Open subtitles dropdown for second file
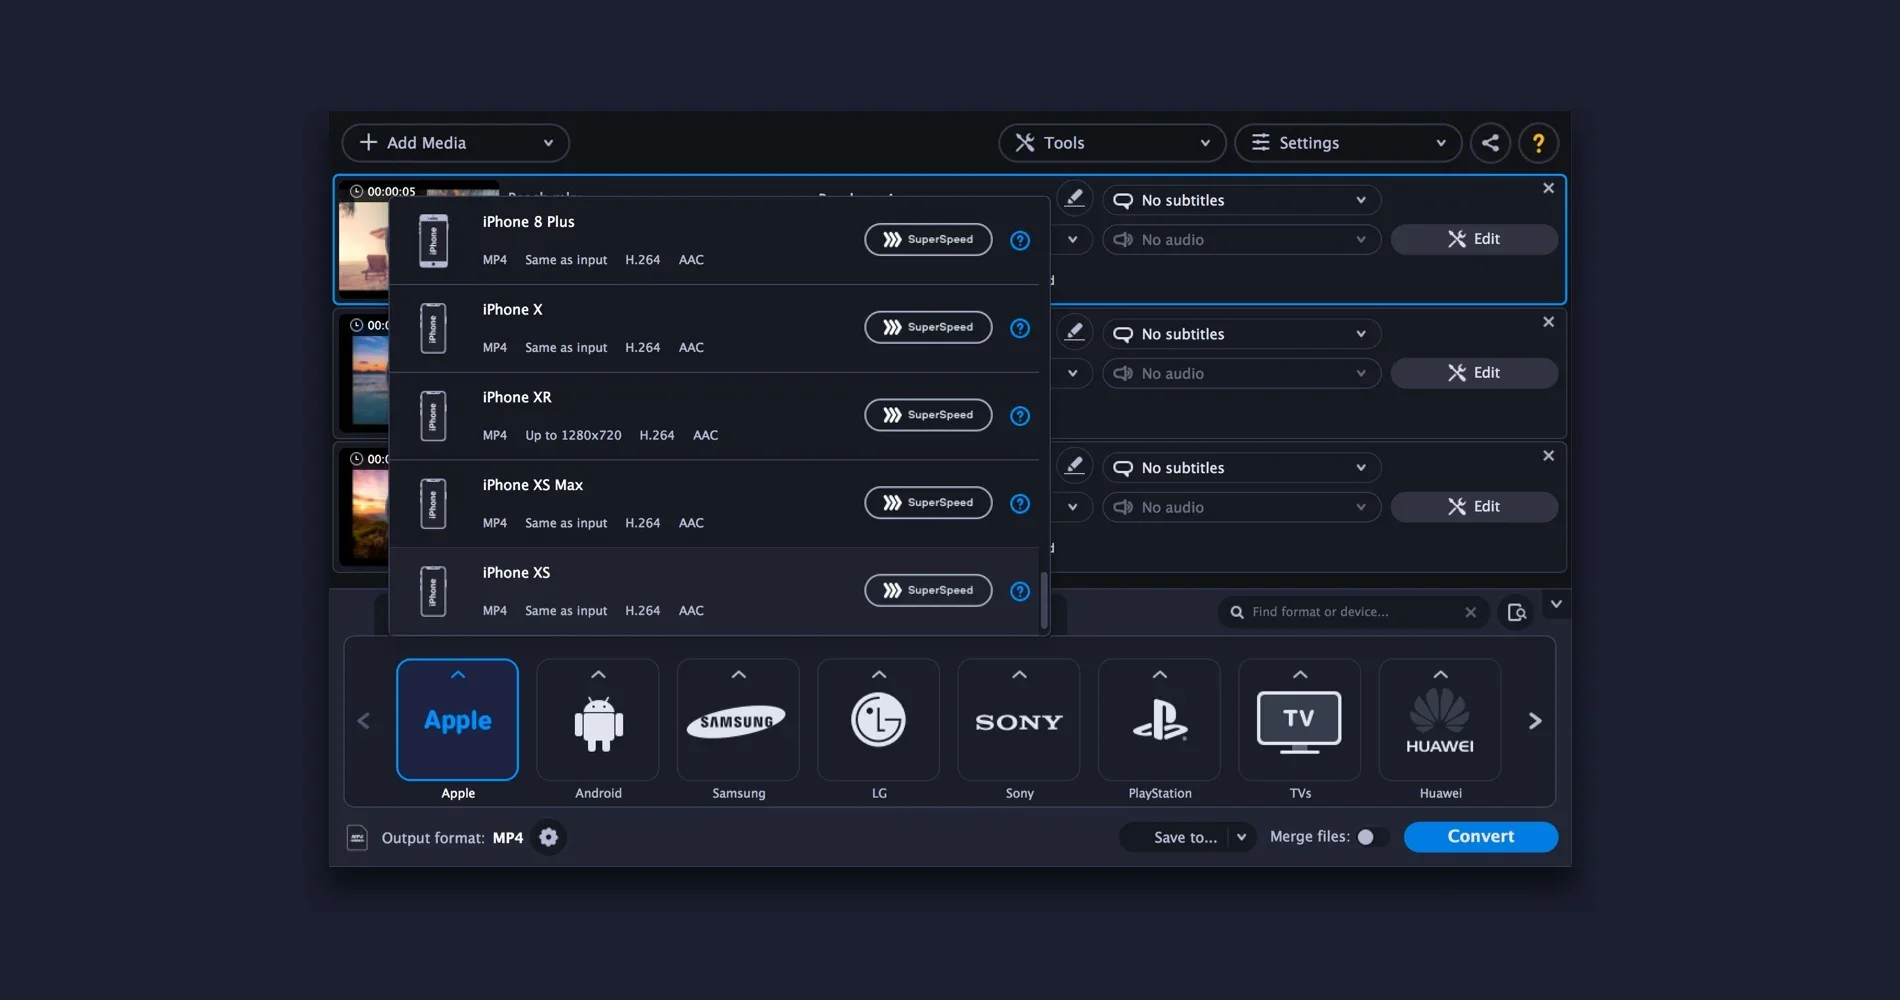This screenshot has height=1000, width=1900. pos(1242,334)
